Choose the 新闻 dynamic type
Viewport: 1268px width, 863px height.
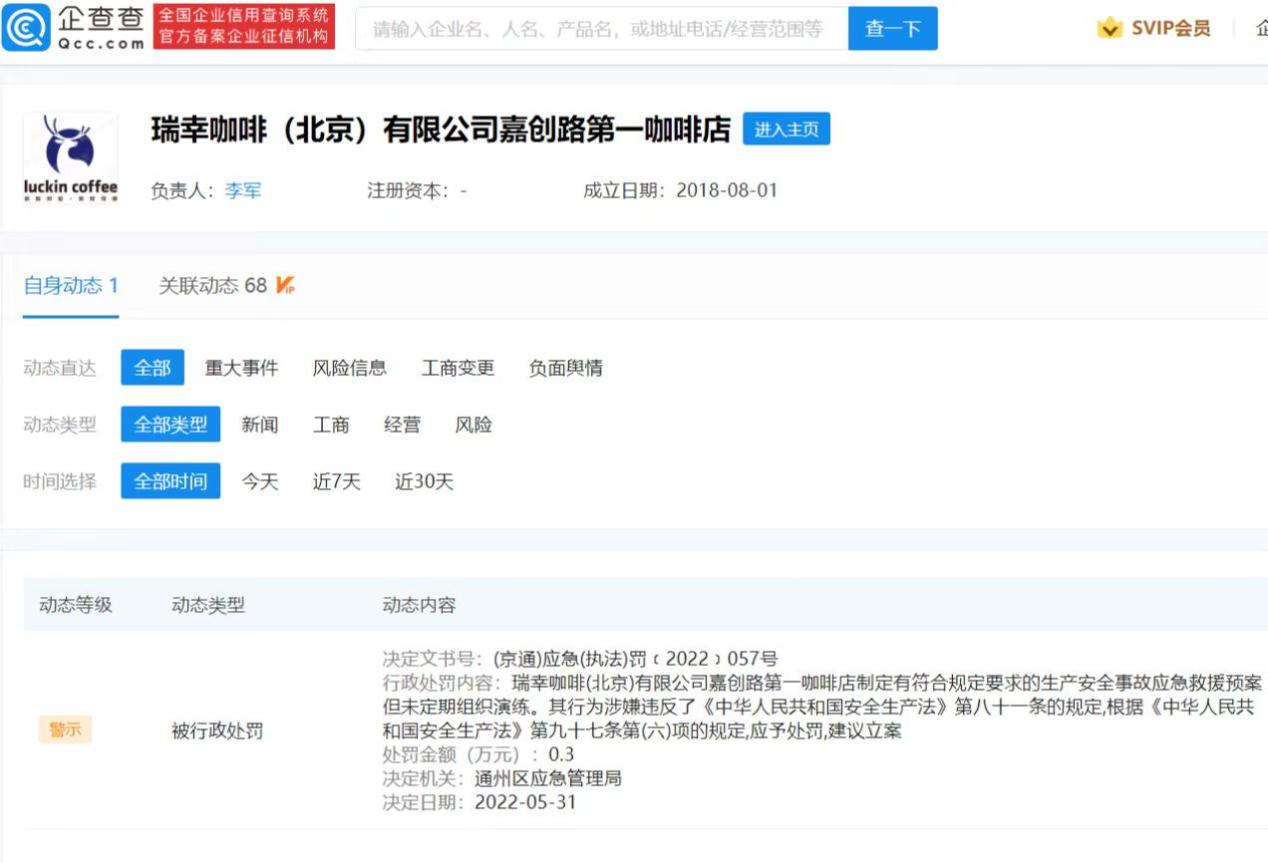(x=259, y=424)
